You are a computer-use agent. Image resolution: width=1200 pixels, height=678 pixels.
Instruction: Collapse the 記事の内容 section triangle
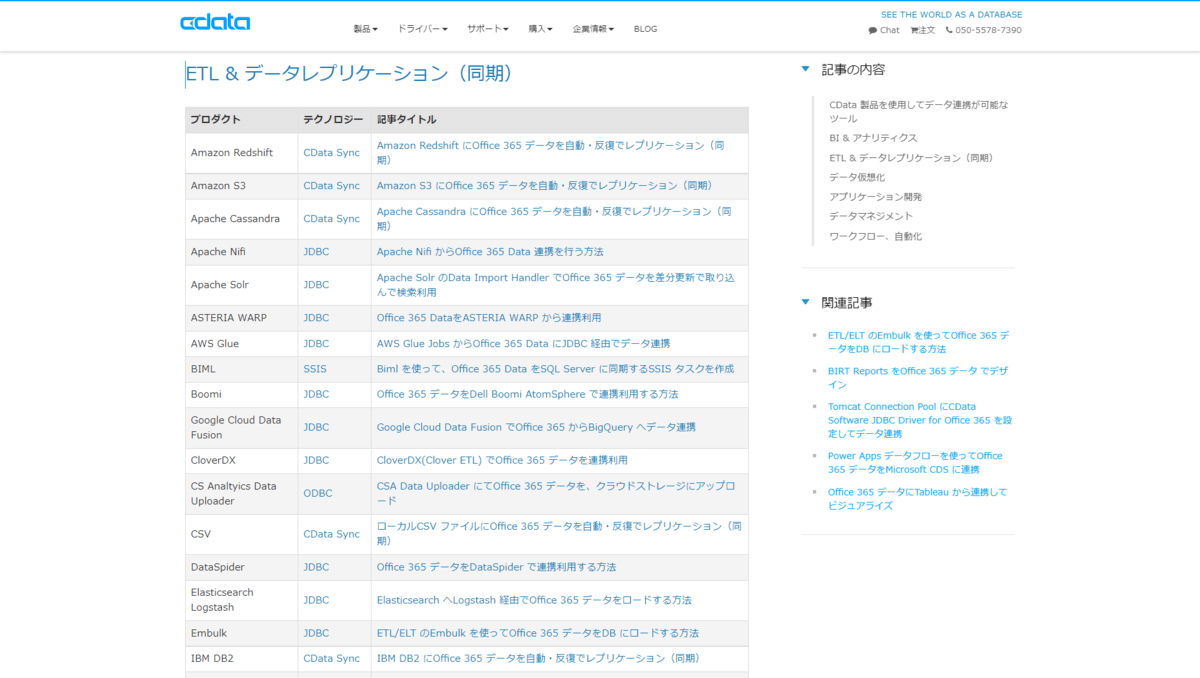(806, 69)
